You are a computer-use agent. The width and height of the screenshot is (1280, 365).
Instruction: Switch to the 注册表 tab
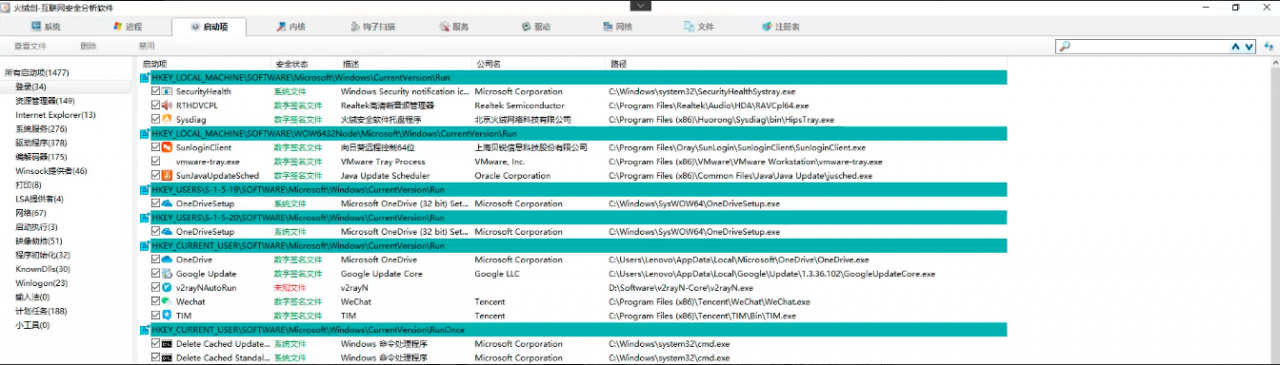[780, 27]
